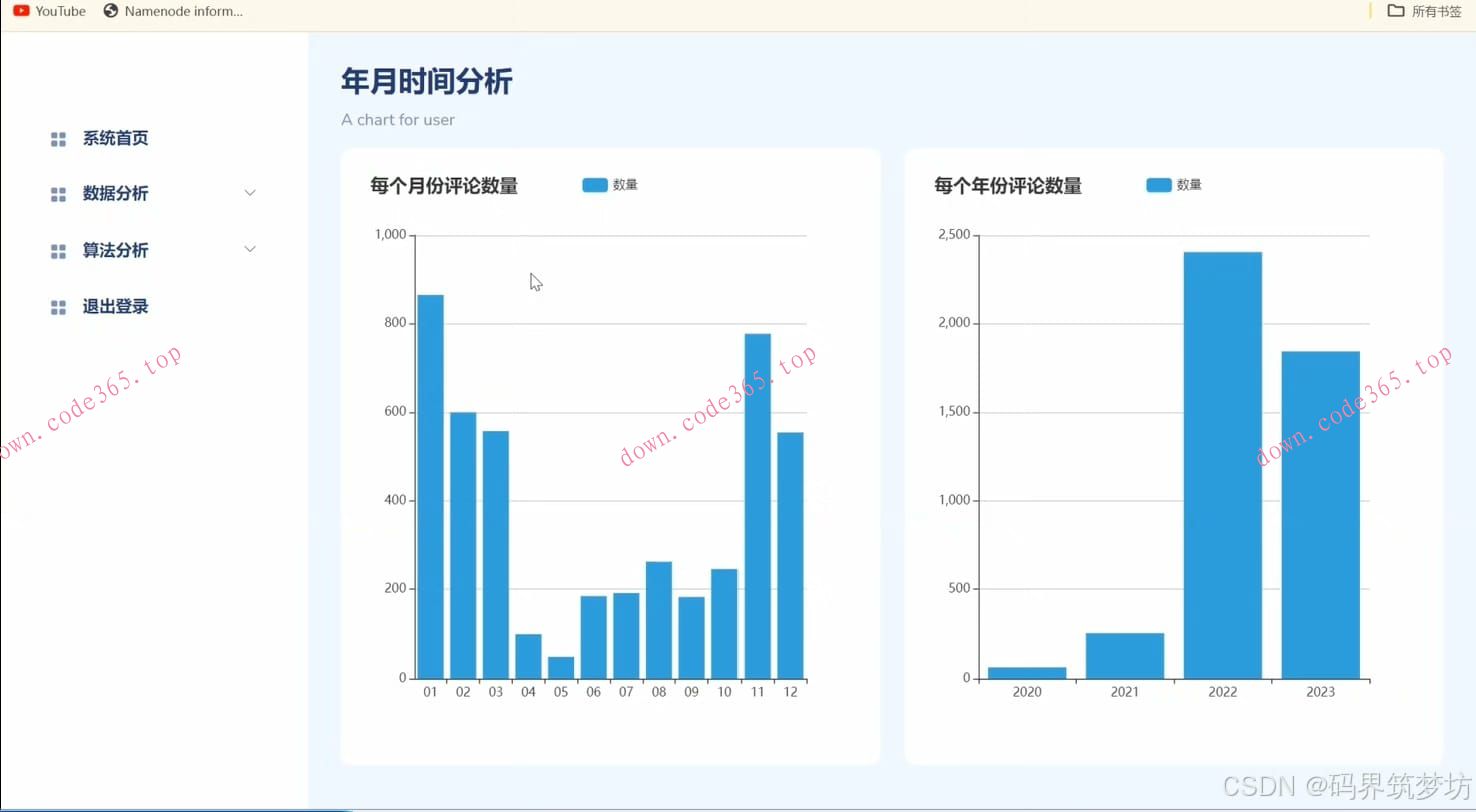1476x812 pixels.
Task: Click the 2022 x-axis label
Action: pos(1223,692)
